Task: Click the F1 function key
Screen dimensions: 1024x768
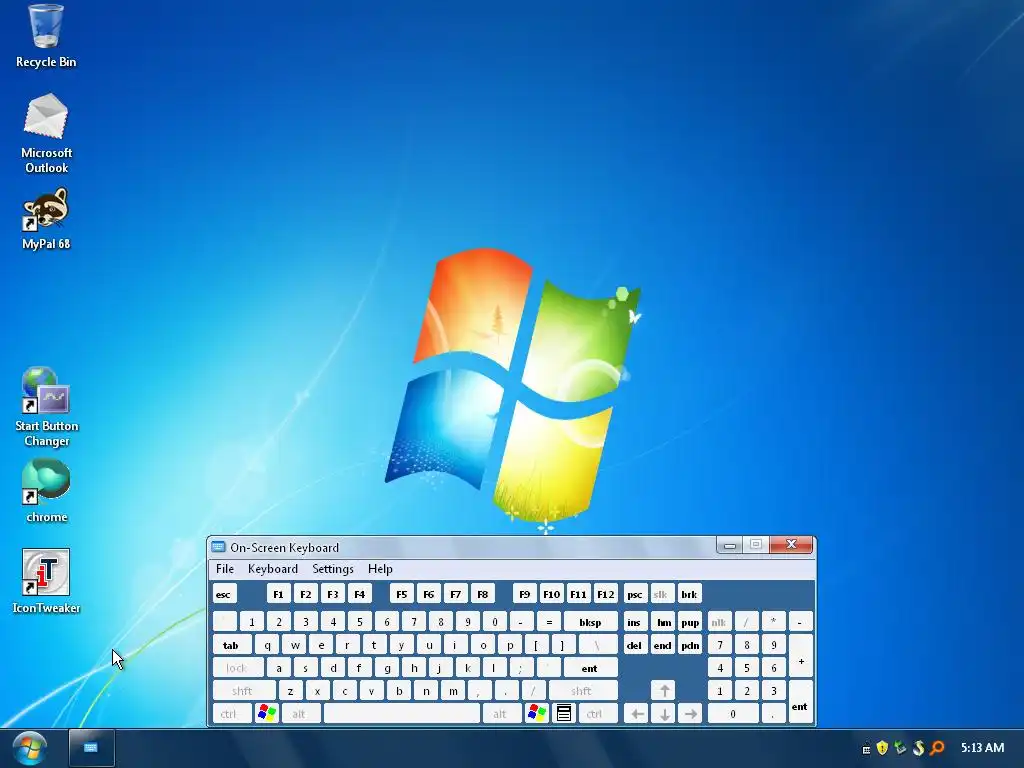Action: pyautogui.click(x=279, y=594)
